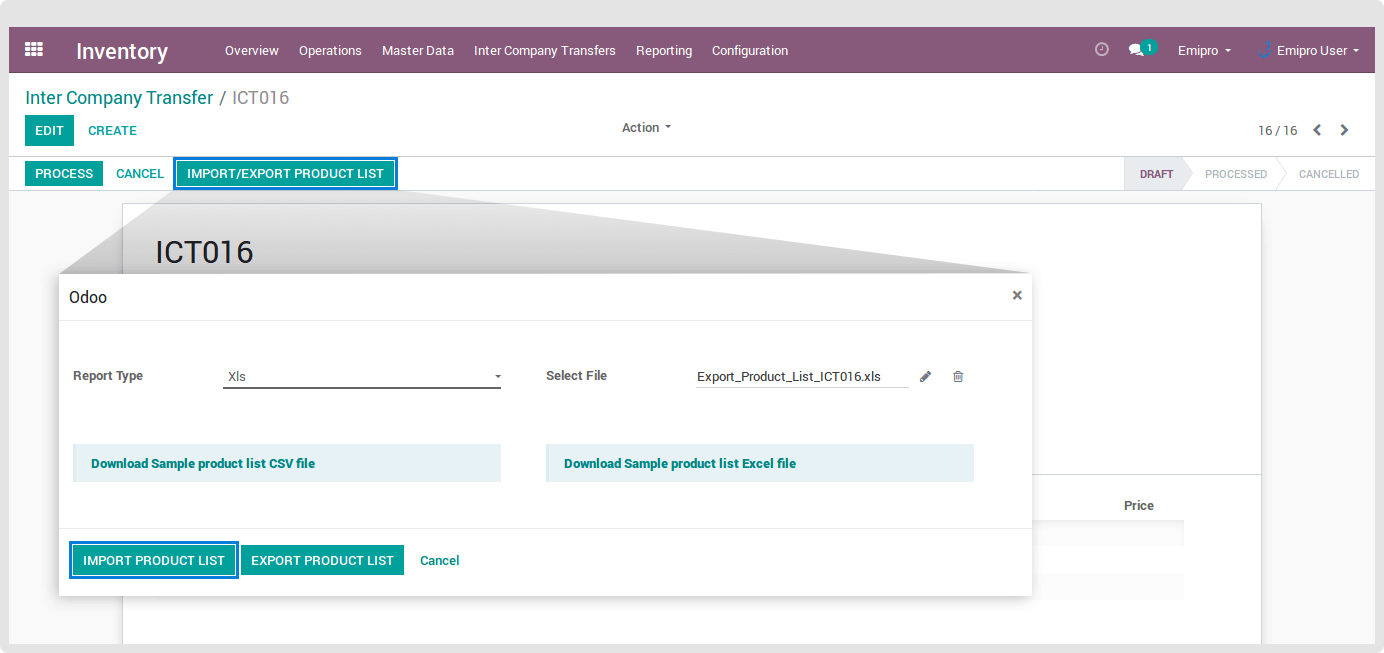Click the Import Product List button
Viewport: 1384px width, 653px height.
(154, 560)
